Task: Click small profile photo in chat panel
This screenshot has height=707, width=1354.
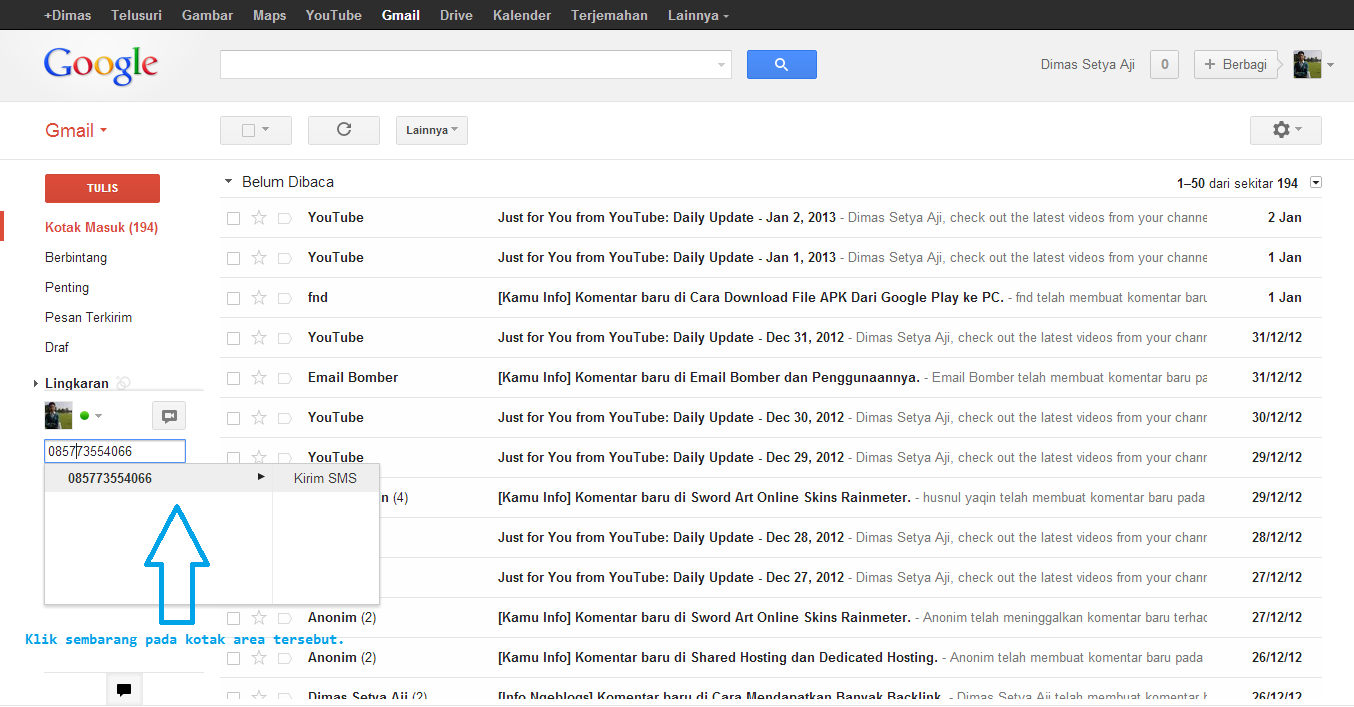Action: tap(59, 416)
